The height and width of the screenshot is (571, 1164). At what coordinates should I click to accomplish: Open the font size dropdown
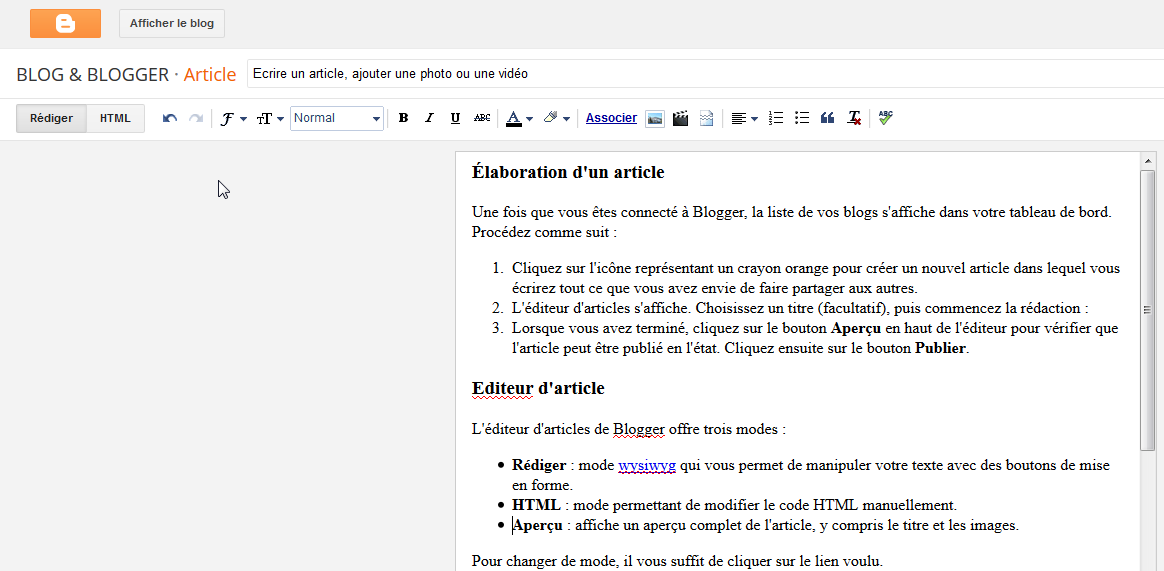click(270, 118)
